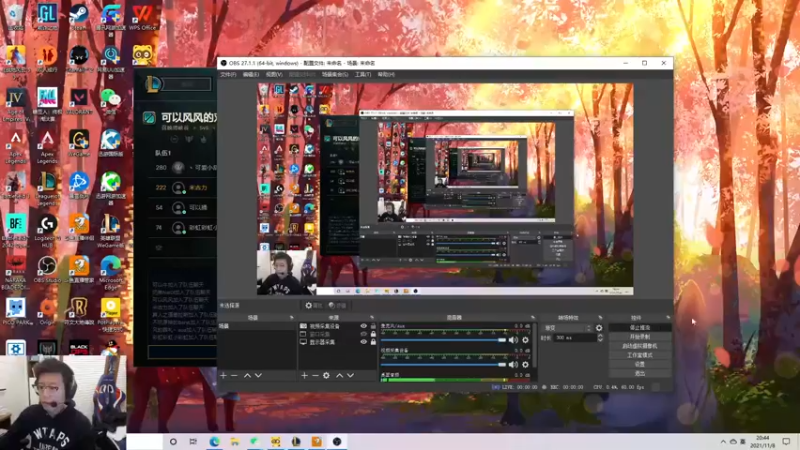Open the WeChat desktop icon
800x450 pixels.
coord(111,101)
